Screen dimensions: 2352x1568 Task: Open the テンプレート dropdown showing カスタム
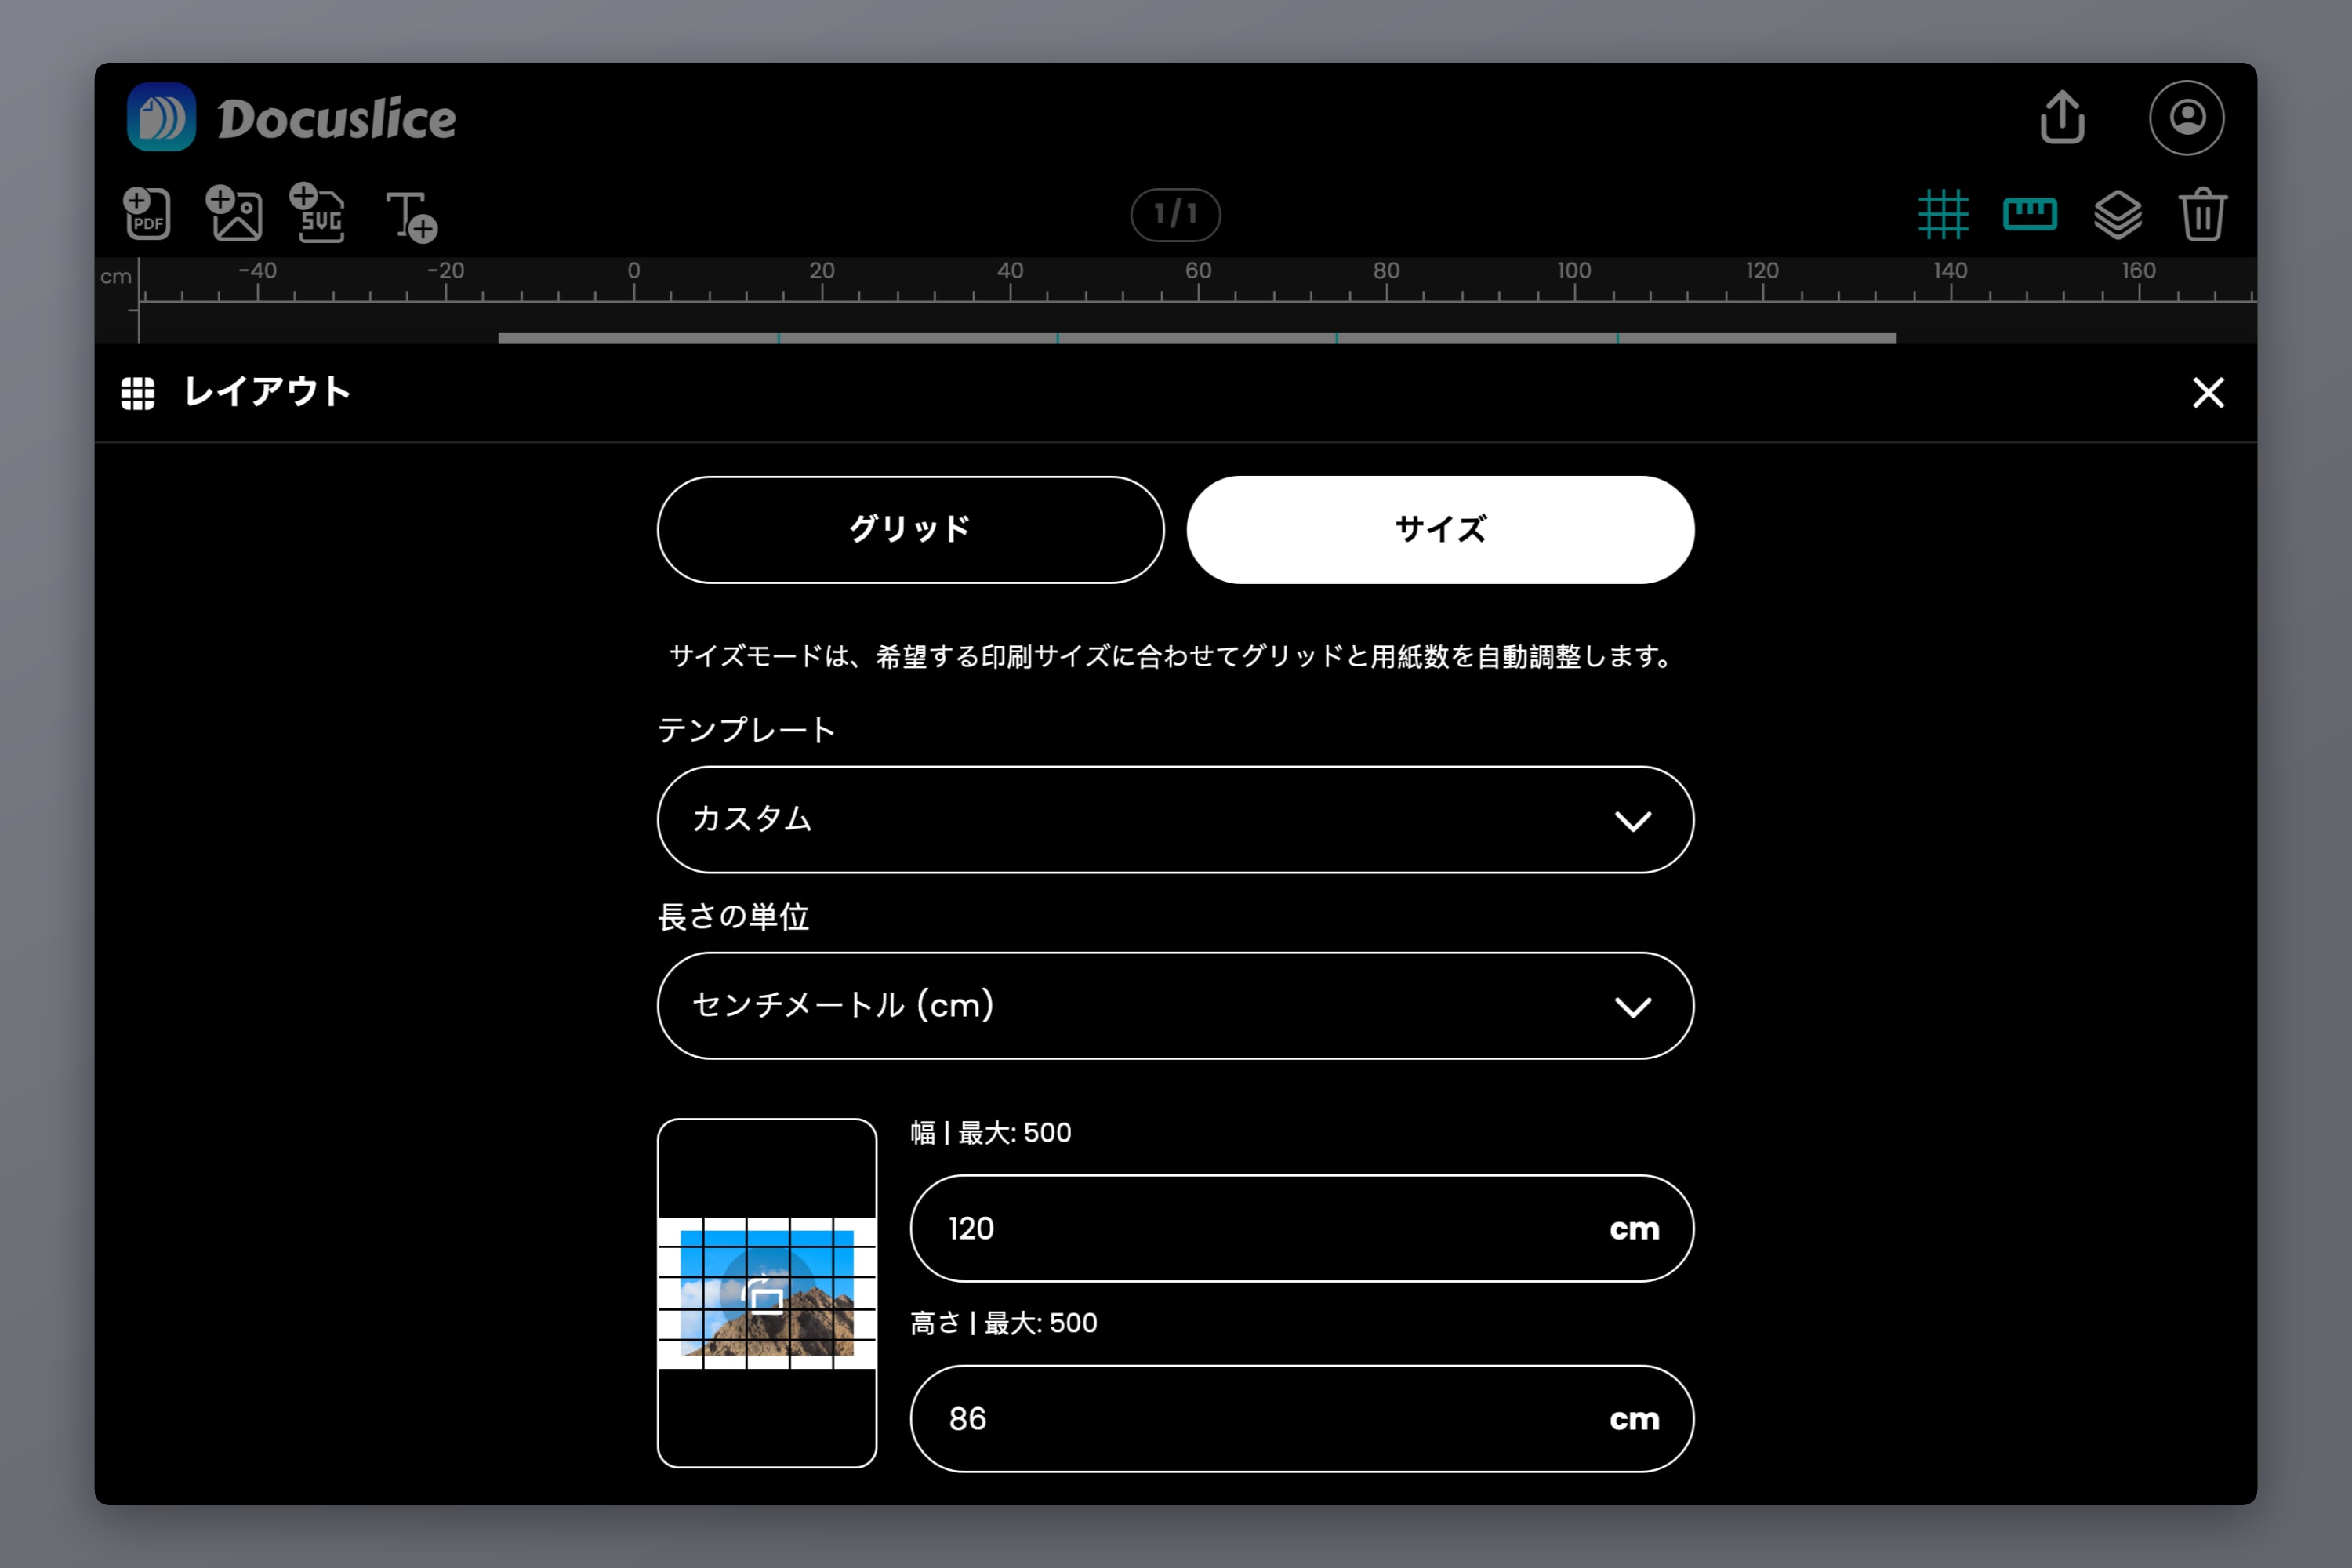(1175, 819)
